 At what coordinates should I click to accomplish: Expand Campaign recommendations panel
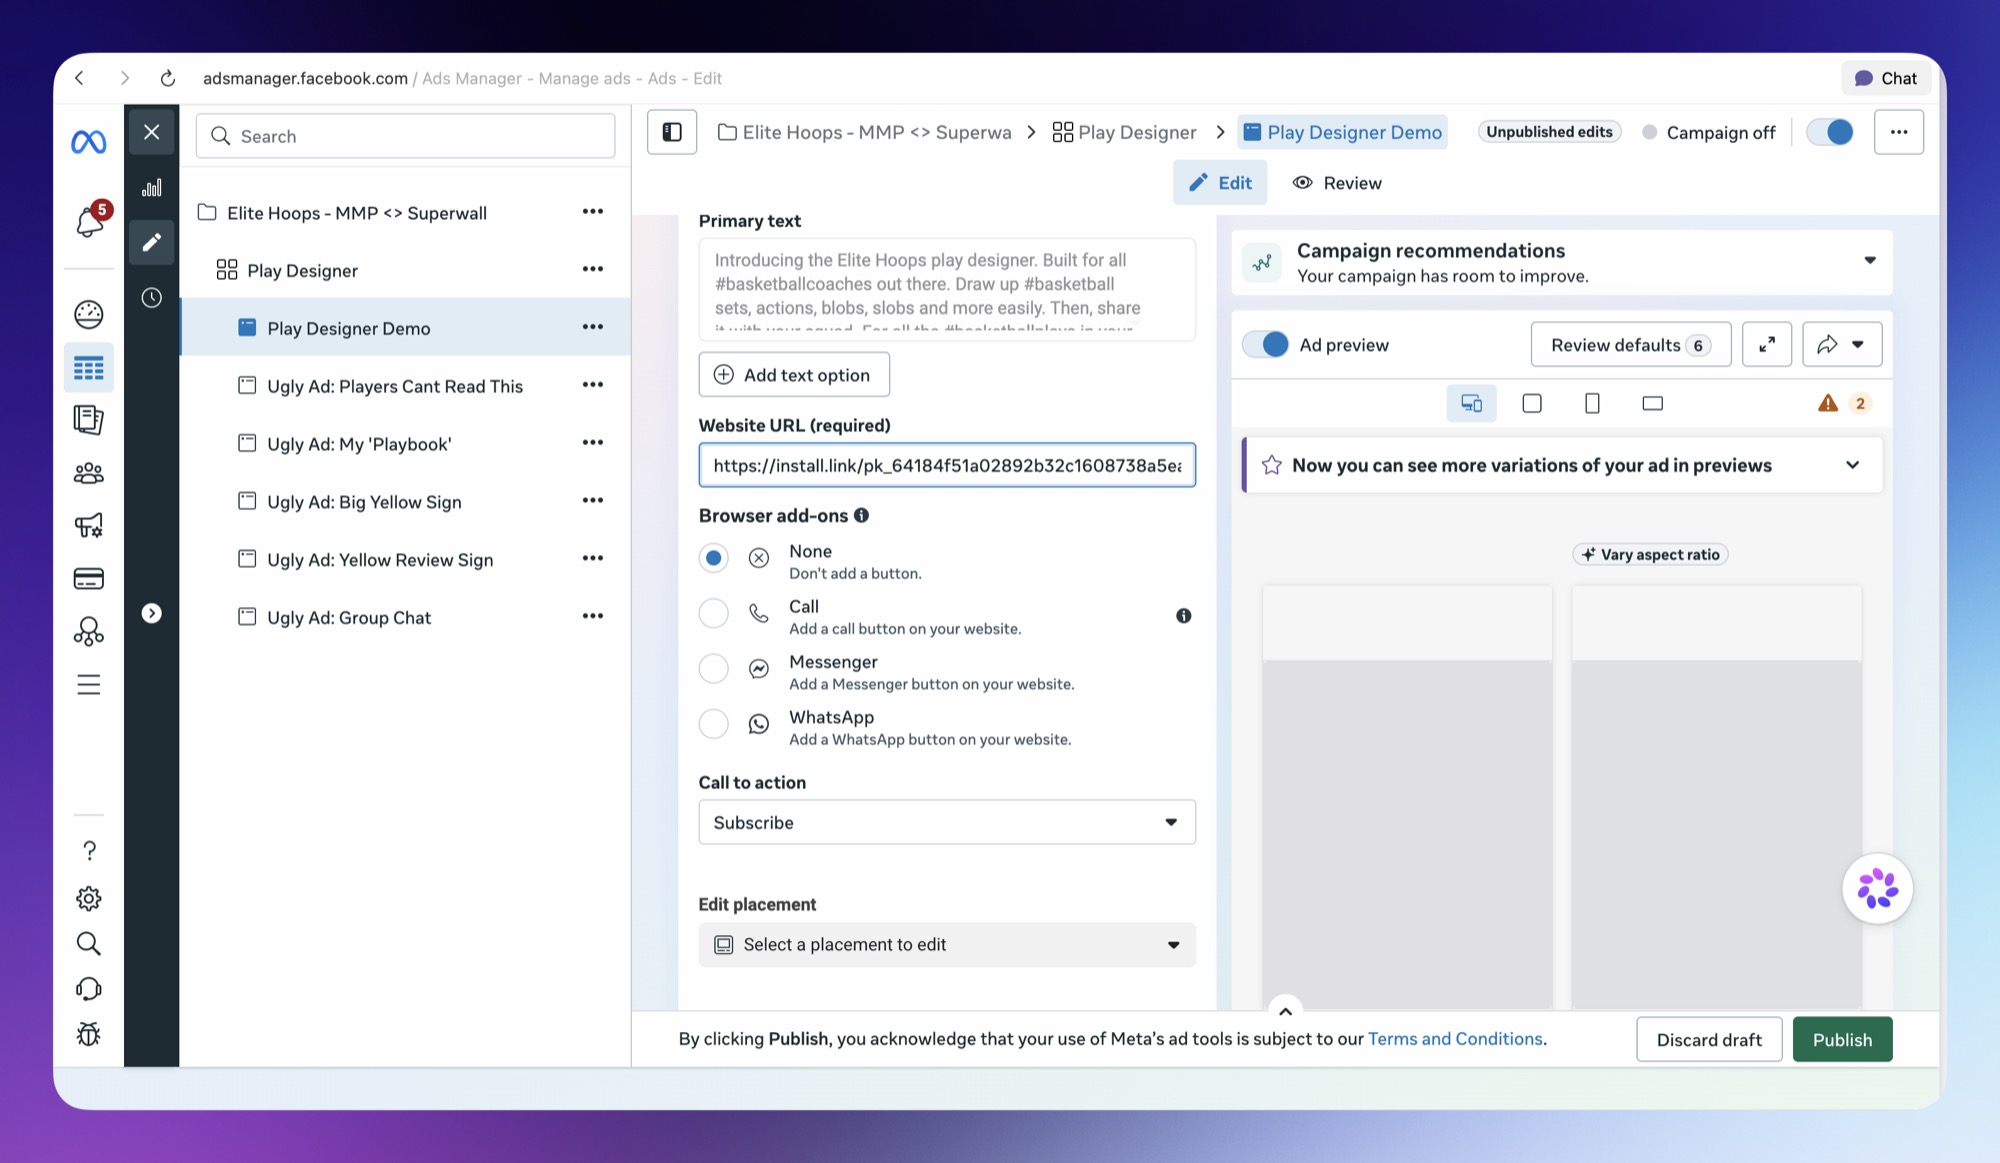(x=1869, y=261)
